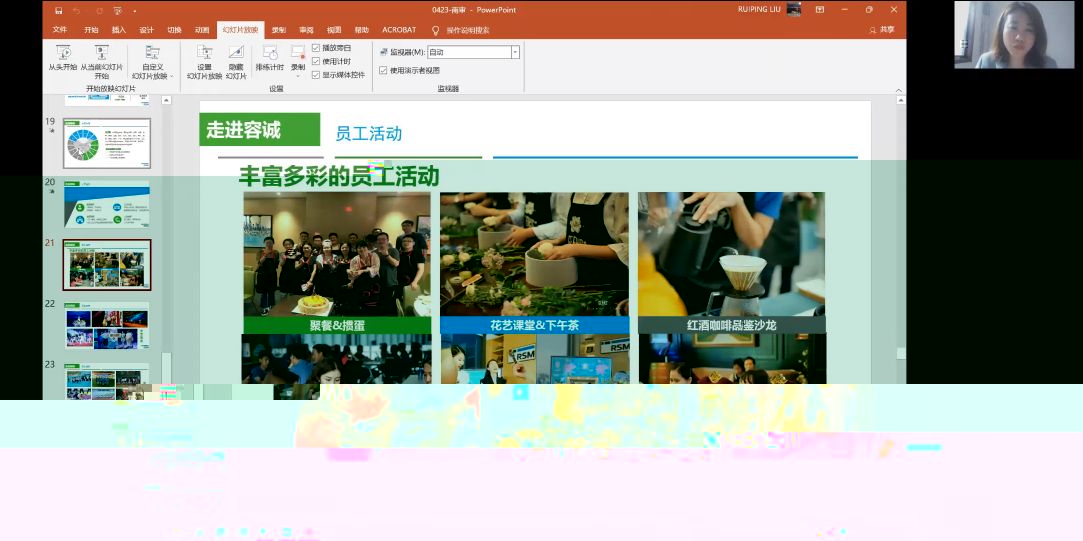Switch to the 切换 (Transitions) tab

pyautogui.click(x=174, y=30)
